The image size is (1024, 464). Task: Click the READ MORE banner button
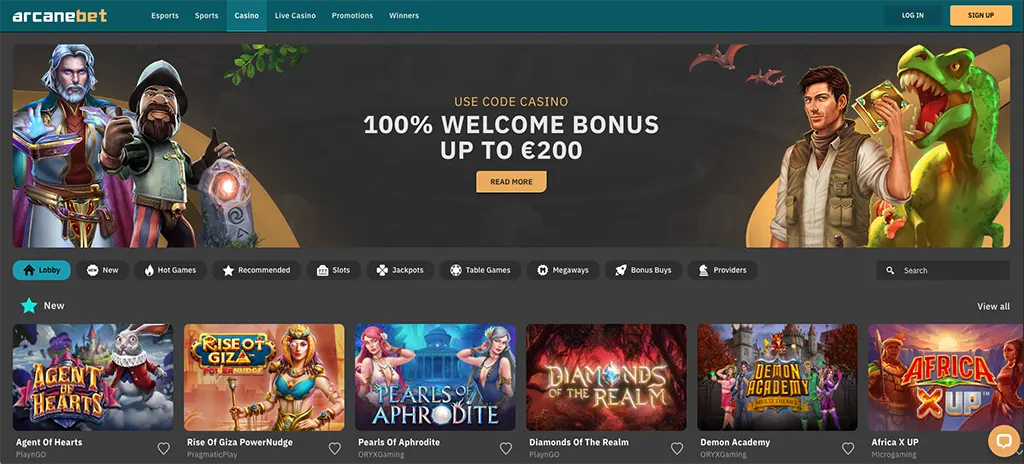[x=511, y=182]
